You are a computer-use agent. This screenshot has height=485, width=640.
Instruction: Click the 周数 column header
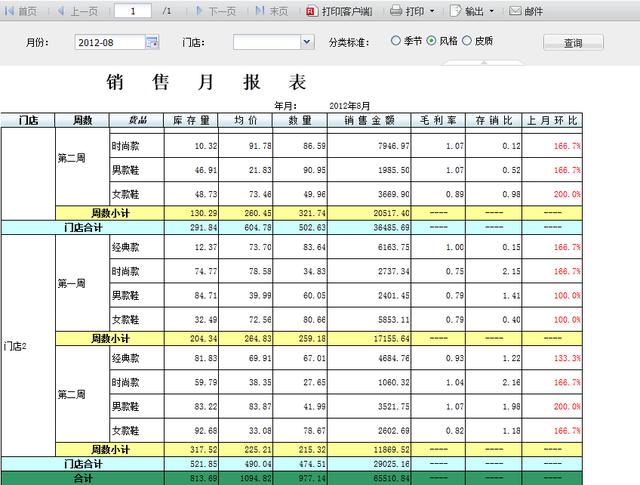tap(82, 120)
